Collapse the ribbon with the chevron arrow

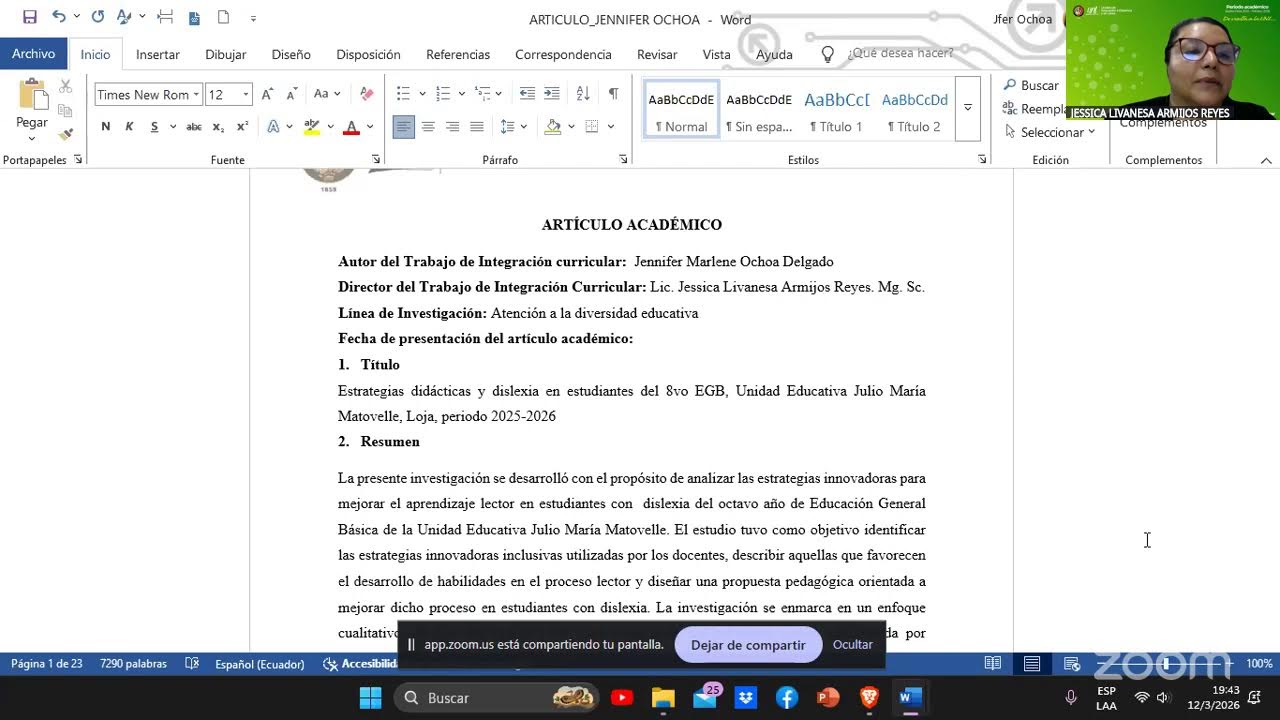click(x=1266, y=160)
